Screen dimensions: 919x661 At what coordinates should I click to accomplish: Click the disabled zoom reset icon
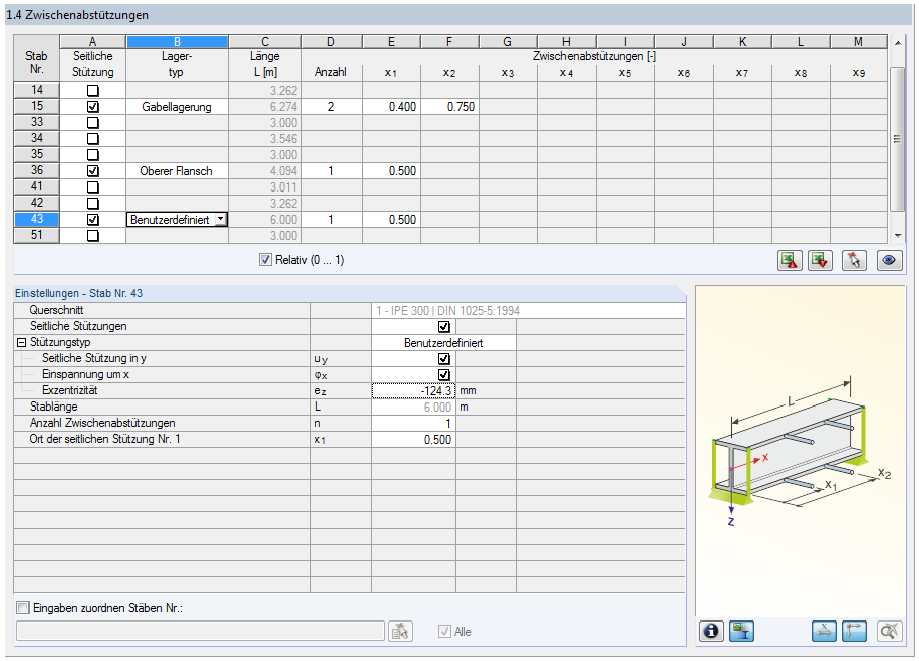pyautogui.click(x=889, y=631)
